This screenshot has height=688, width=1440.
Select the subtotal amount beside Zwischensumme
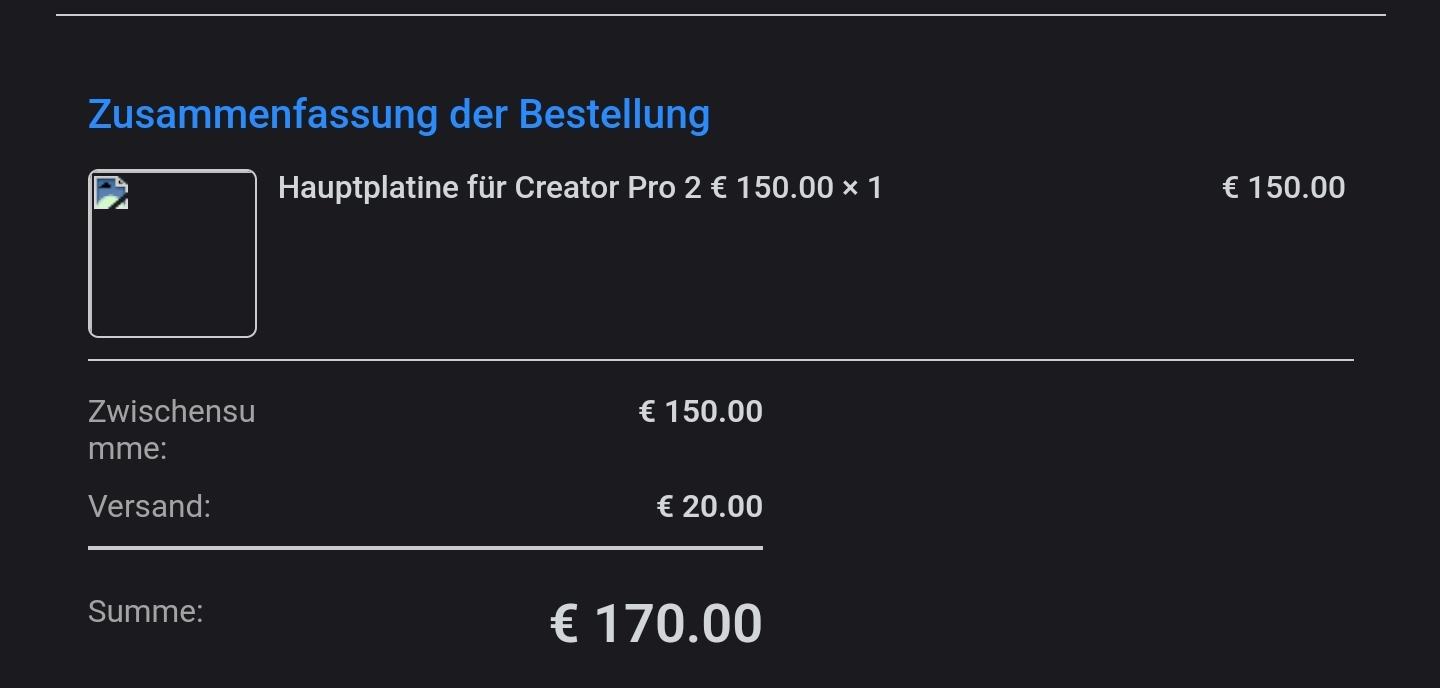(700, 412)
